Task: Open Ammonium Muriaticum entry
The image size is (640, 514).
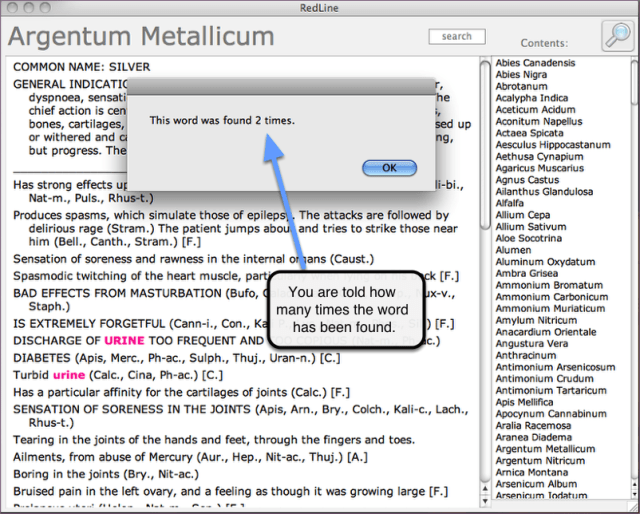Action: point(550,309)
